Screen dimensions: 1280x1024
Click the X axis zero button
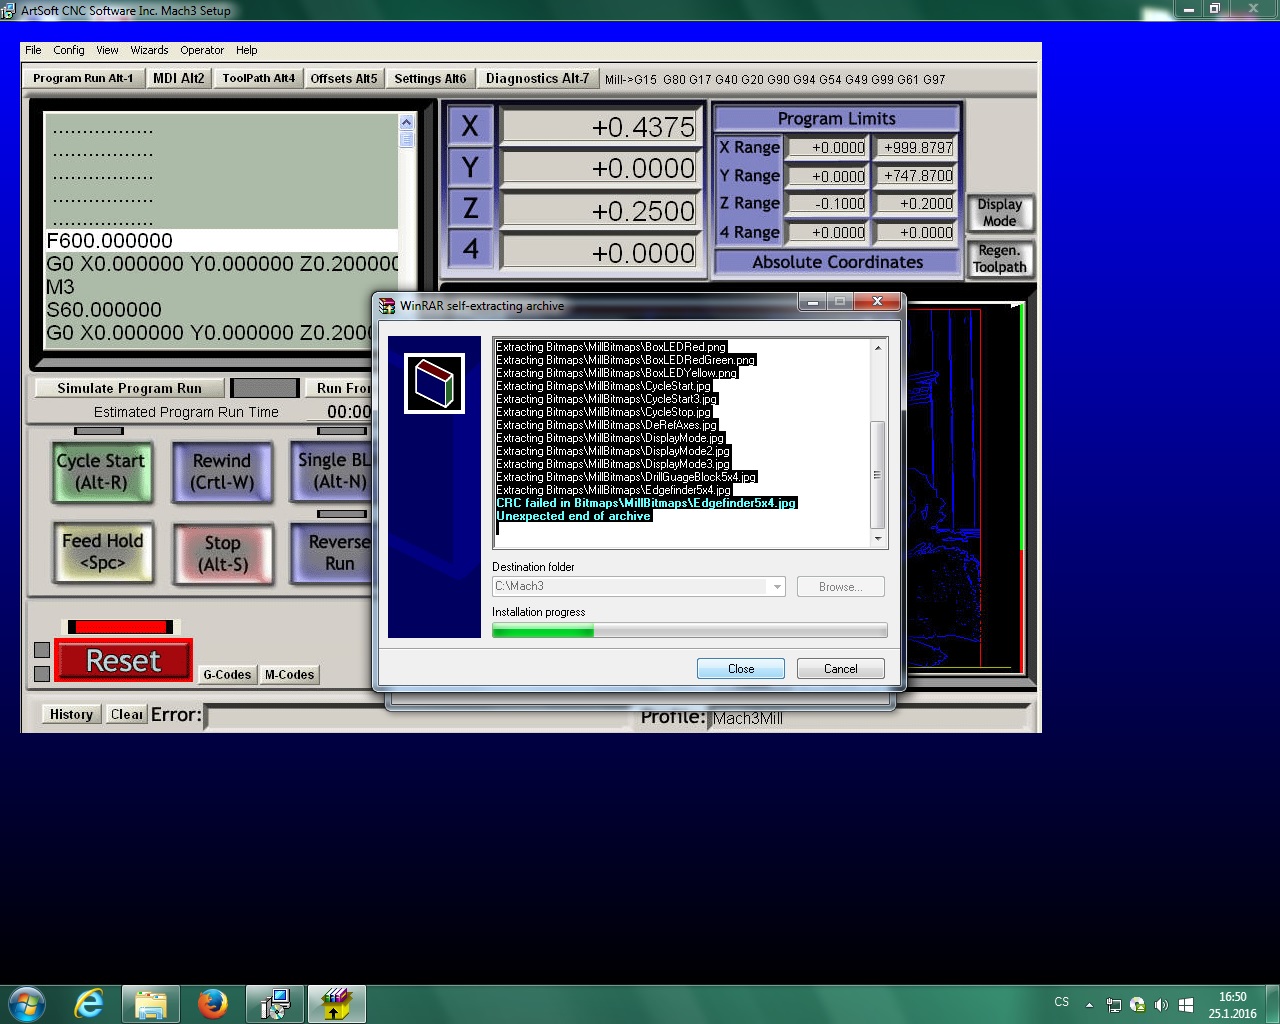click(x=470, y=127)
